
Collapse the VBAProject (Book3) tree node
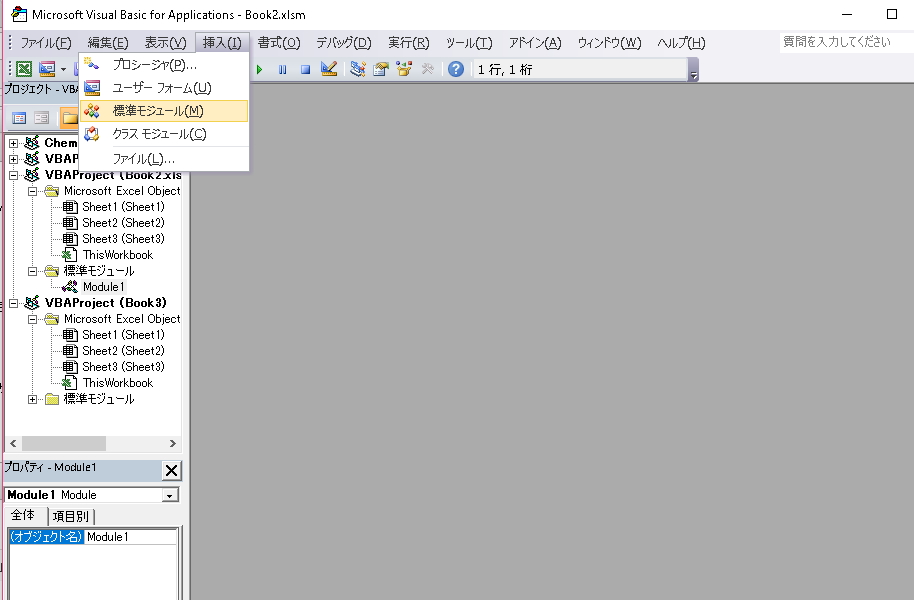tap(14, 303)
